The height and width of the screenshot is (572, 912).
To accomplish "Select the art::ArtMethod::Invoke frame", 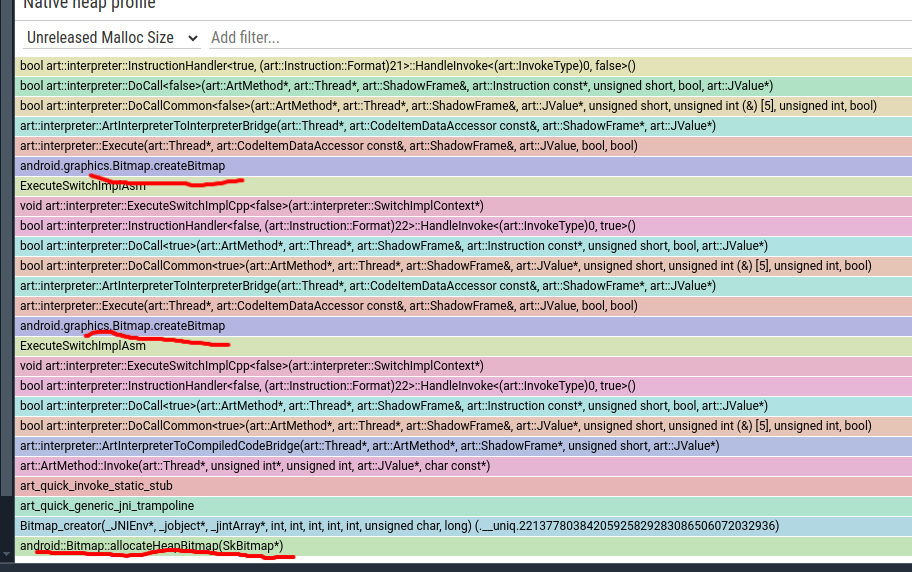I will [x=464, y=466].
